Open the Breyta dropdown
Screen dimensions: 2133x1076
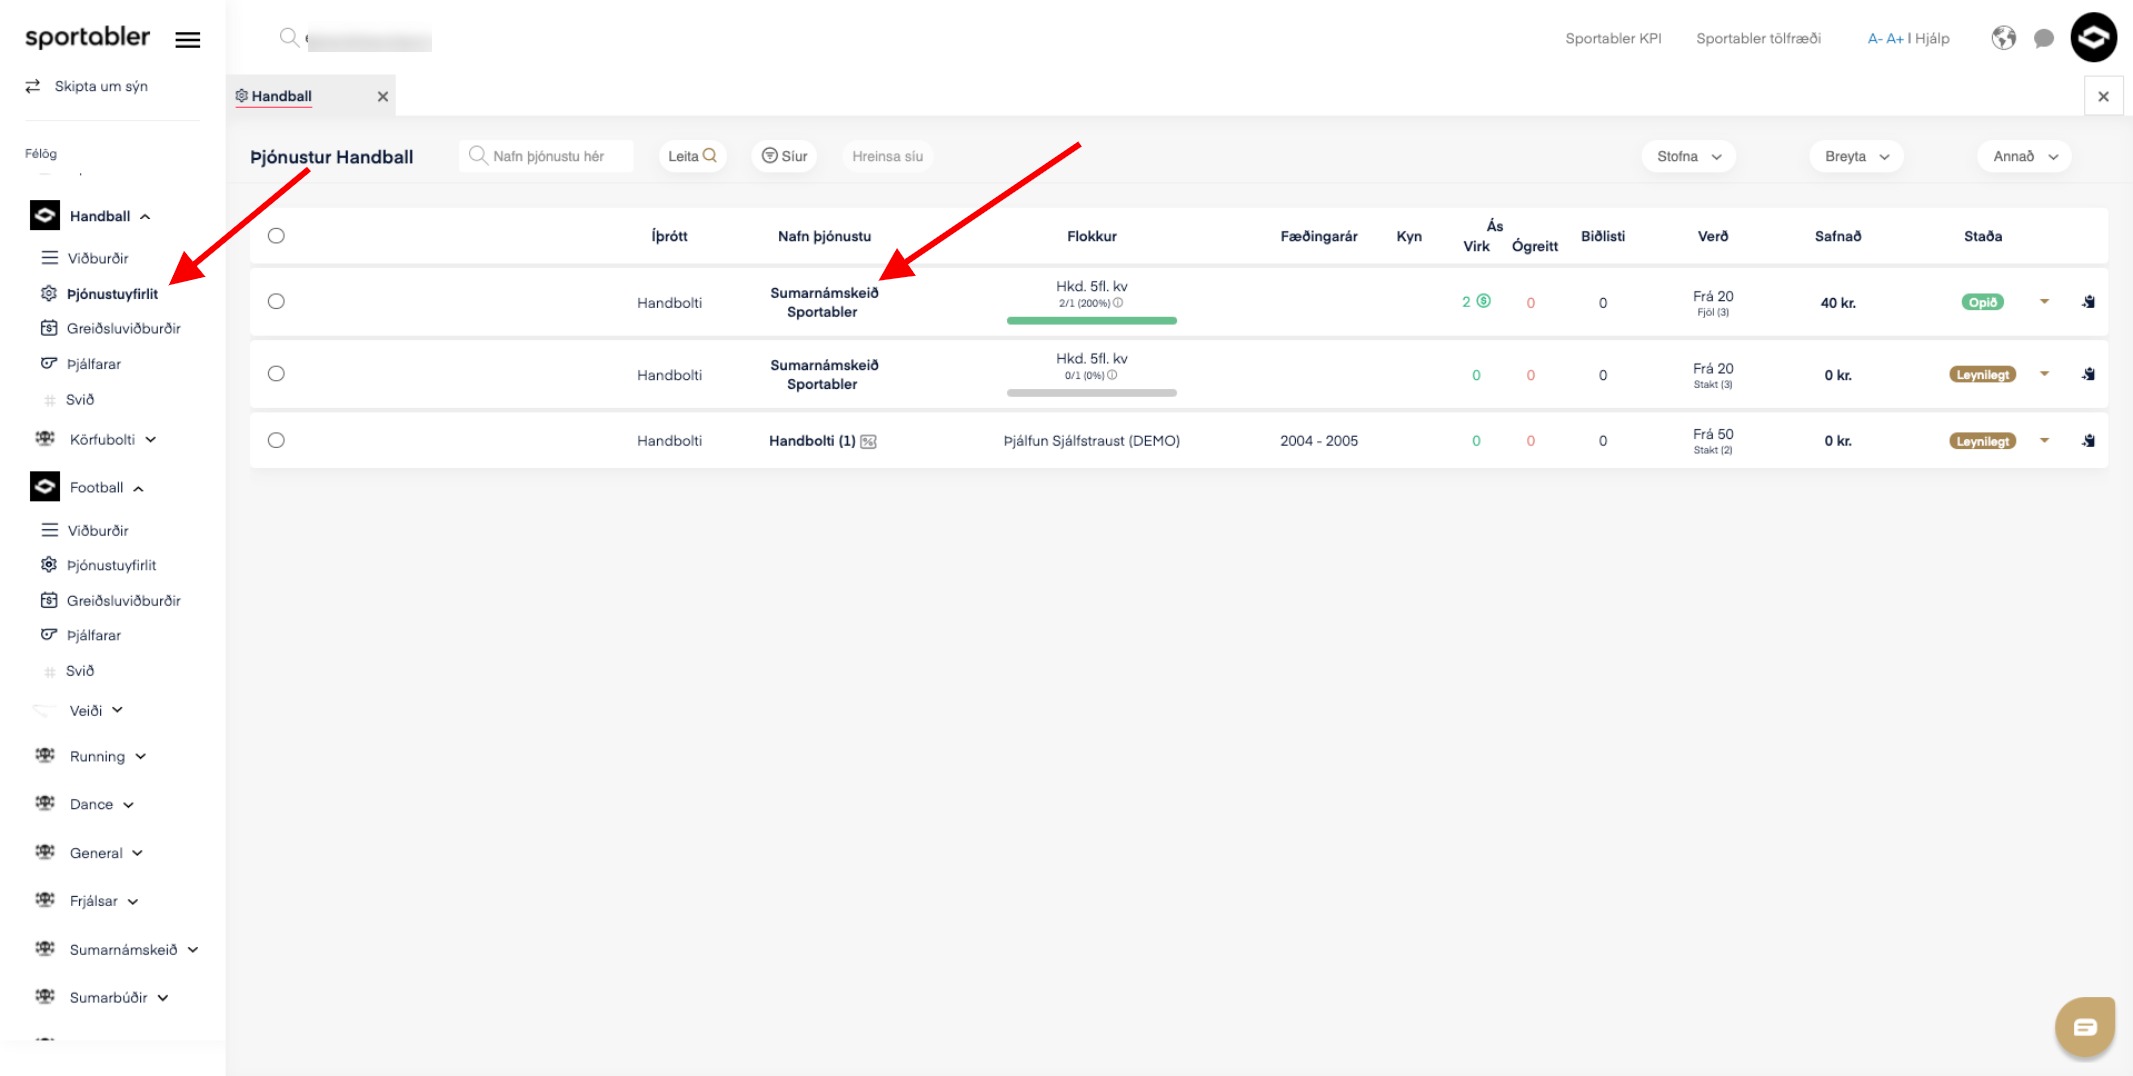point(1857,156)
